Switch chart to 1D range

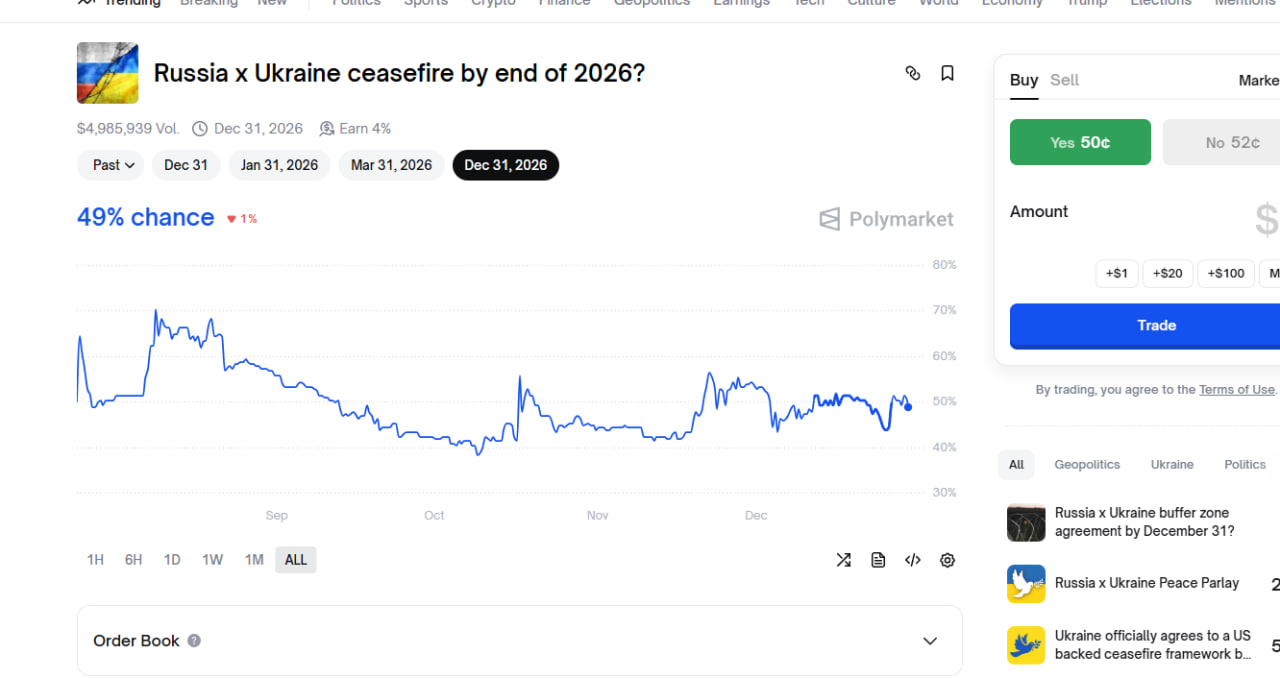pyautogui.click(x=172, y=560)
